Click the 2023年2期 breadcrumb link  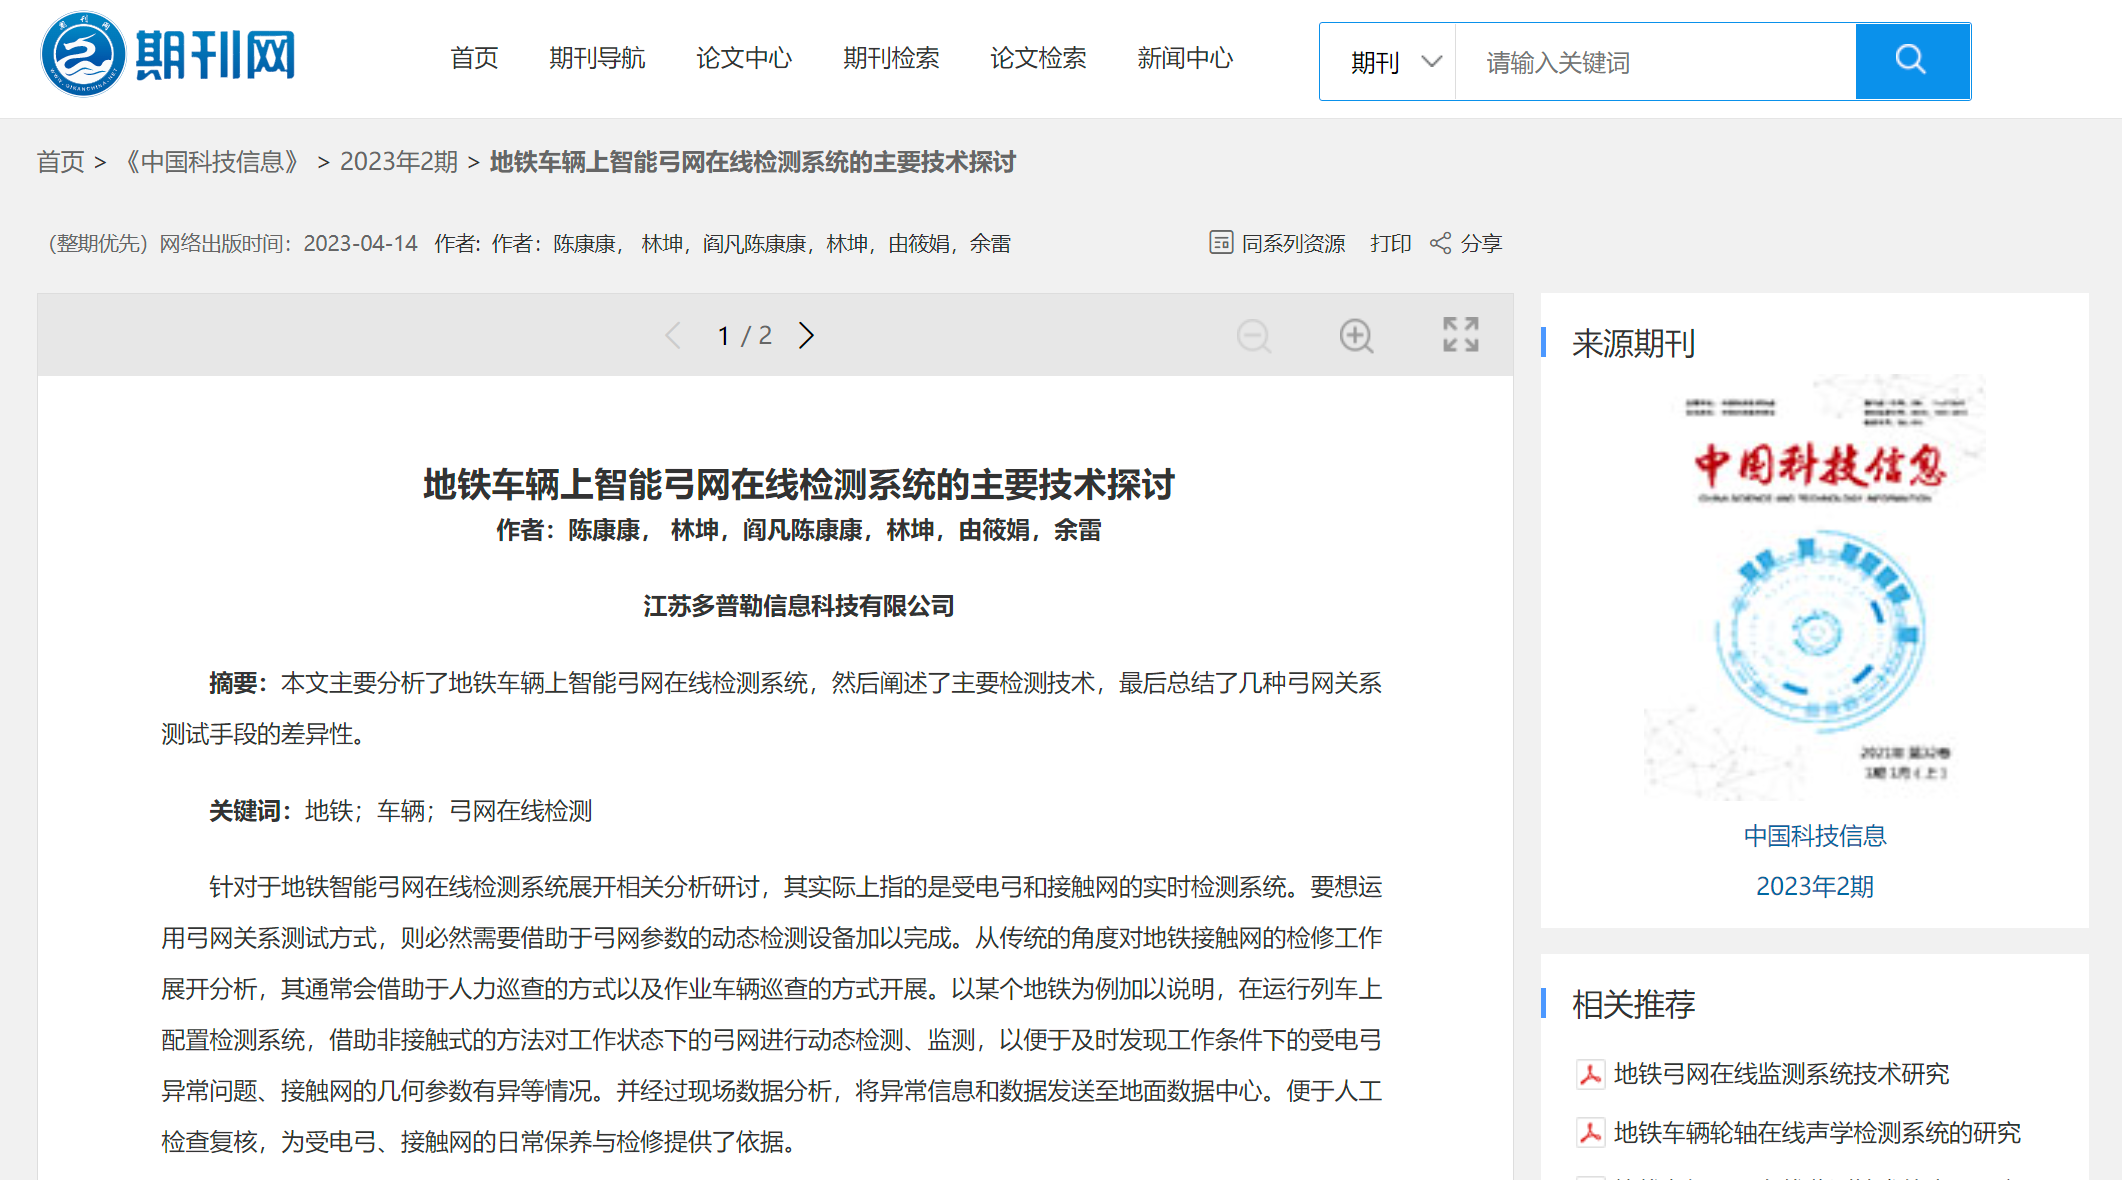pos(399,162)
